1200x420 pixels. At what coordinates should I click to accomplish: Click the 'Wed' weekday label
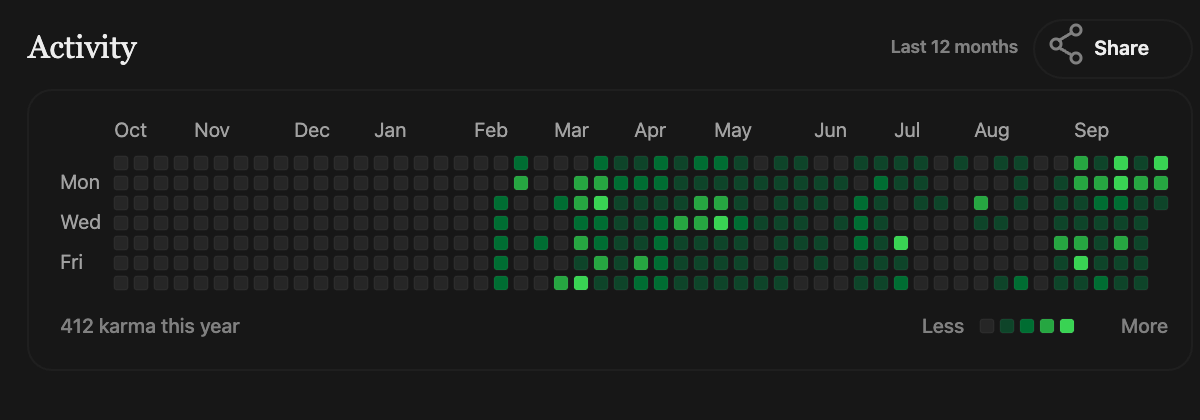tap(81, 222)
